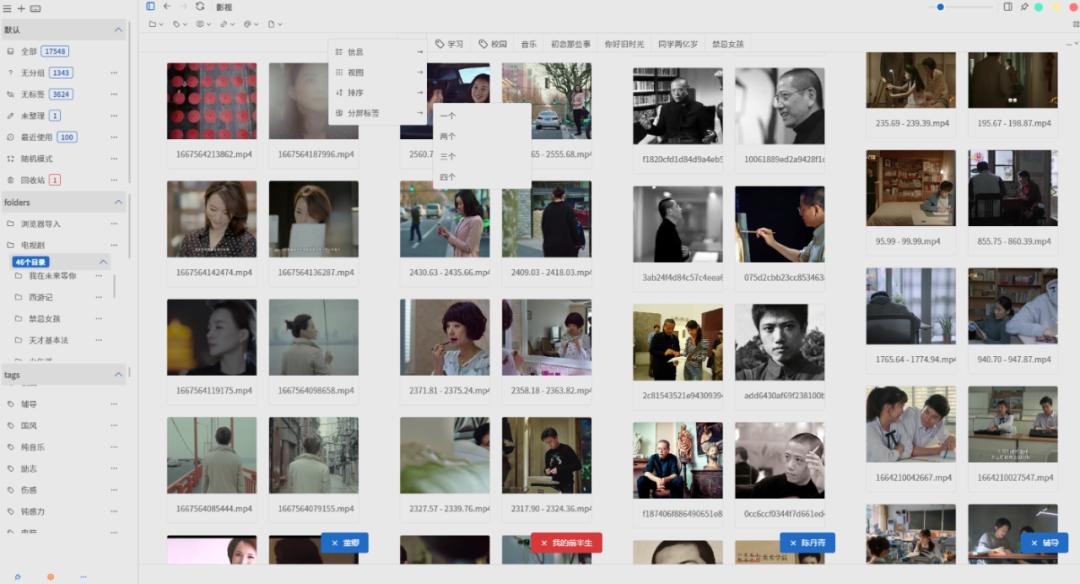Image resolution: width=1080 pixels, height=584 pixels.
Task: Open 信息 submenu in context menu
Action: pyautogui.click(x=378, y=52)
